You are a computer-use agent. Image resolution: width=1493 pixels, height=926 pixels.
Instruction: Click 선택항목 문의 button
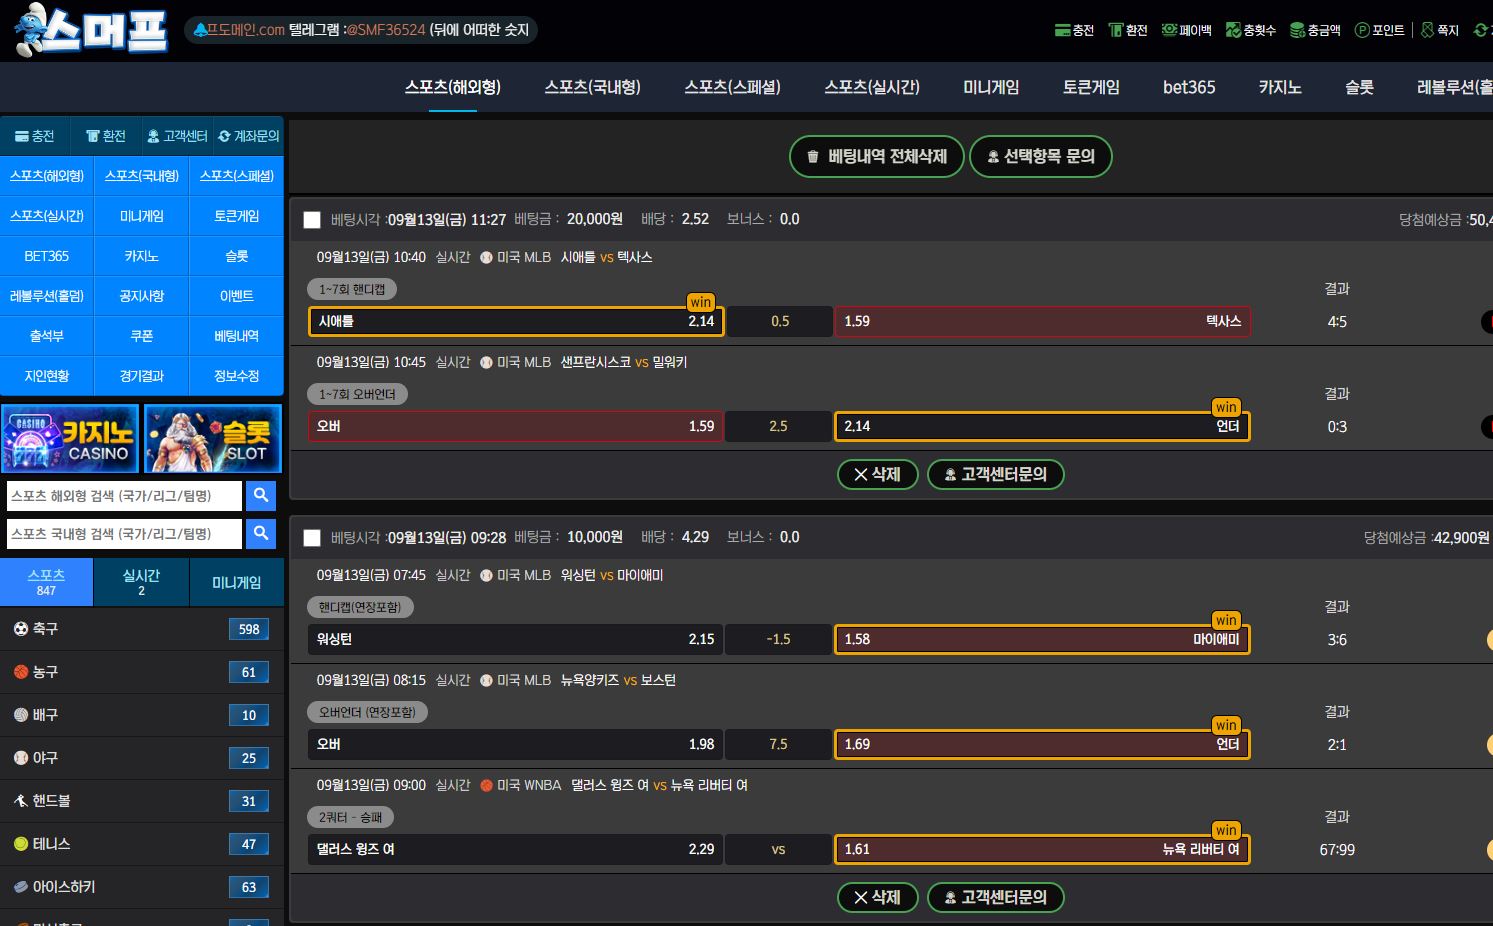pos(1040,156)
